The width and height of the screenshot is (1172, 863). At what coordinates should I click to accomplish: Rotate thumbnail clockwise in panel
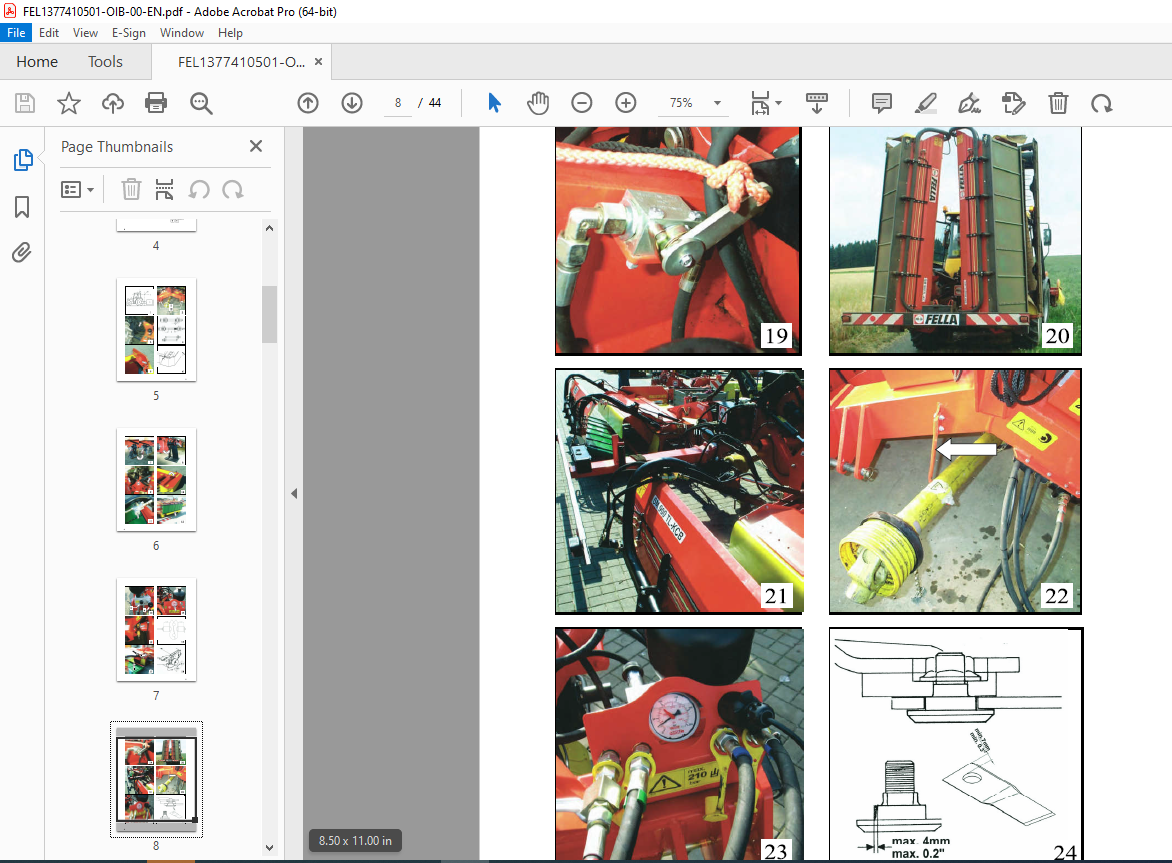coord(233,189)
